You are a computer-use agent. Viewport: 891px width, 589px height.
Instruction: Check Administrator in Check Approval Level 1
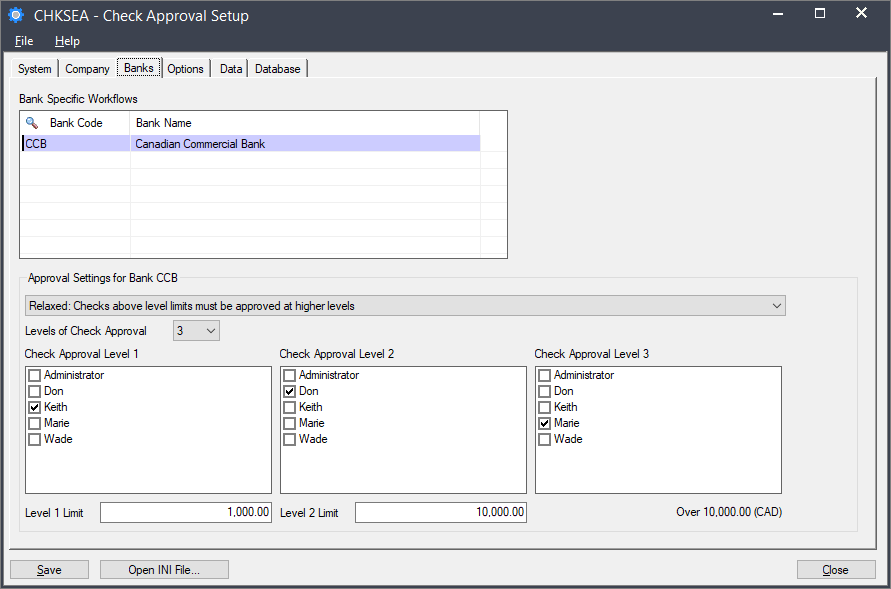[35, 375]
